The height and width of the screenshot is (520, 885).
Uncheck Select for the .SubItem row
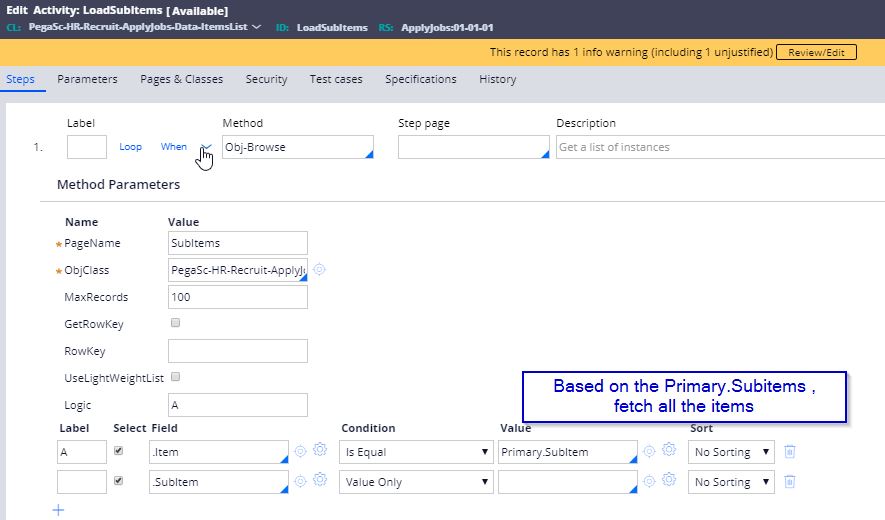click(119, 480)
